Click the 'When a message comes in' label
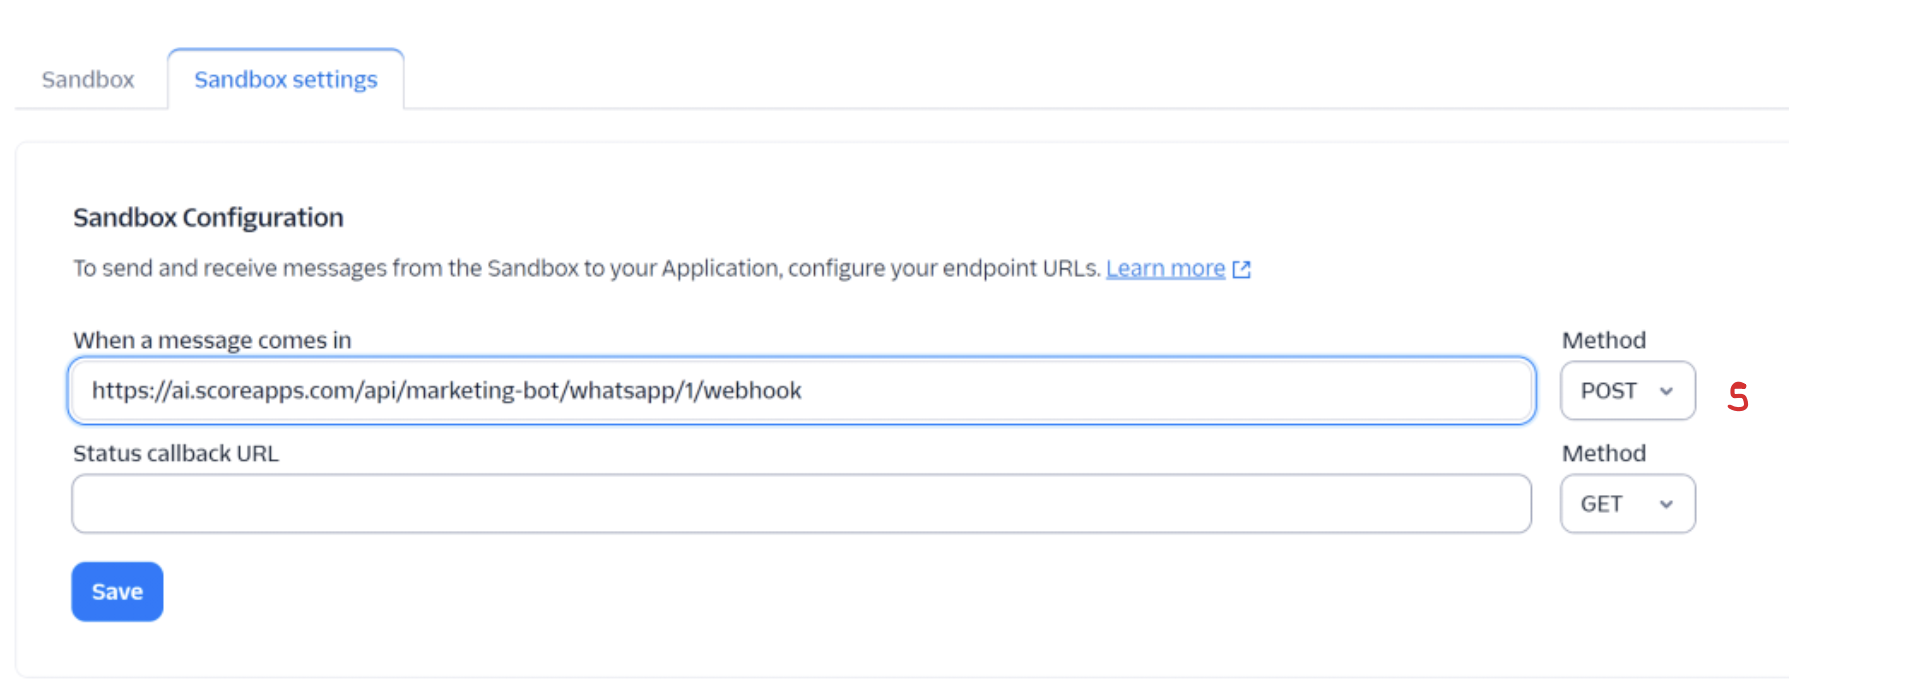 click(212, 340)
